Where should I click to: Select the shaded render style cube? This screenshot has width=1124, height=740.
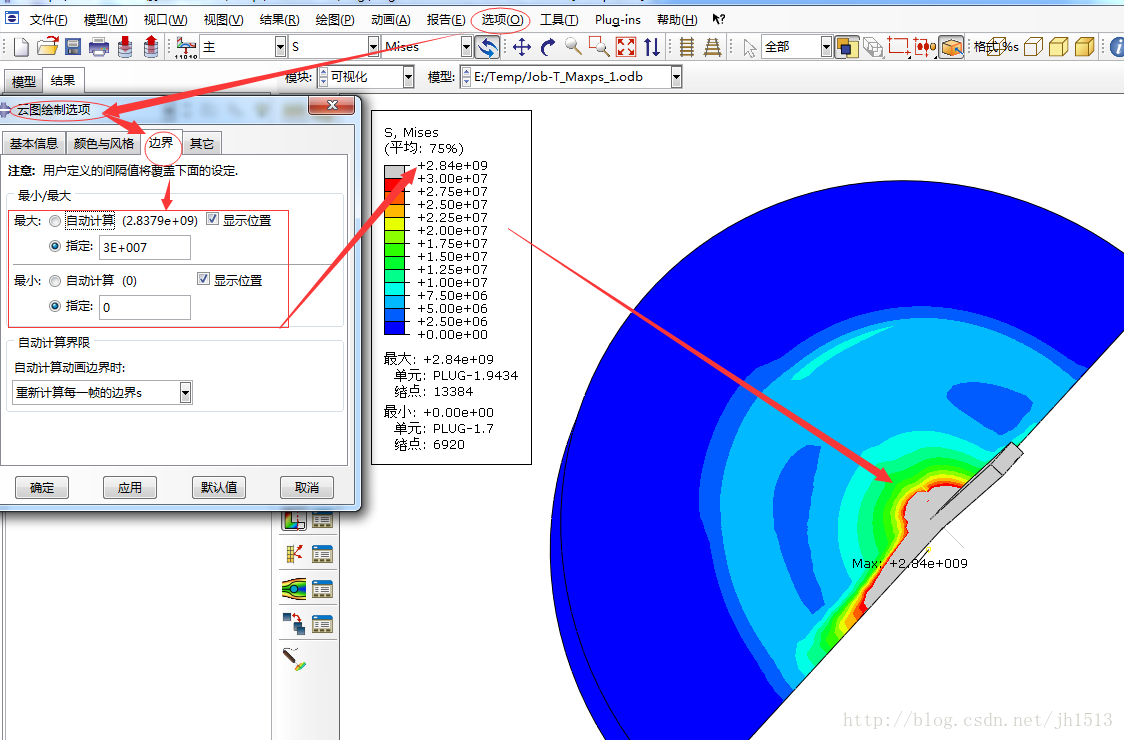click(1085, 47)
